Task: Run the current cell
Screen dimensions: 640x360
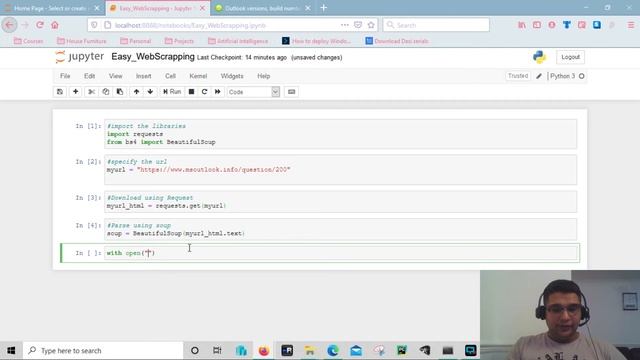Action: 172,92
